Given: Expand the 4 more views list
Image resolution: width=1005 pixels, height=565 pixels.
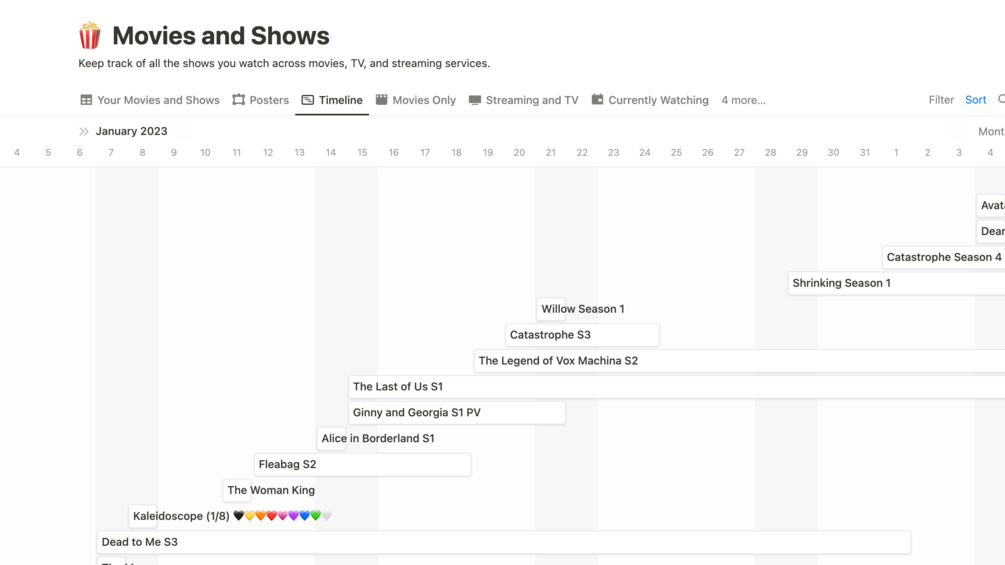Looking at the screenshot, I should pos(743,100).
